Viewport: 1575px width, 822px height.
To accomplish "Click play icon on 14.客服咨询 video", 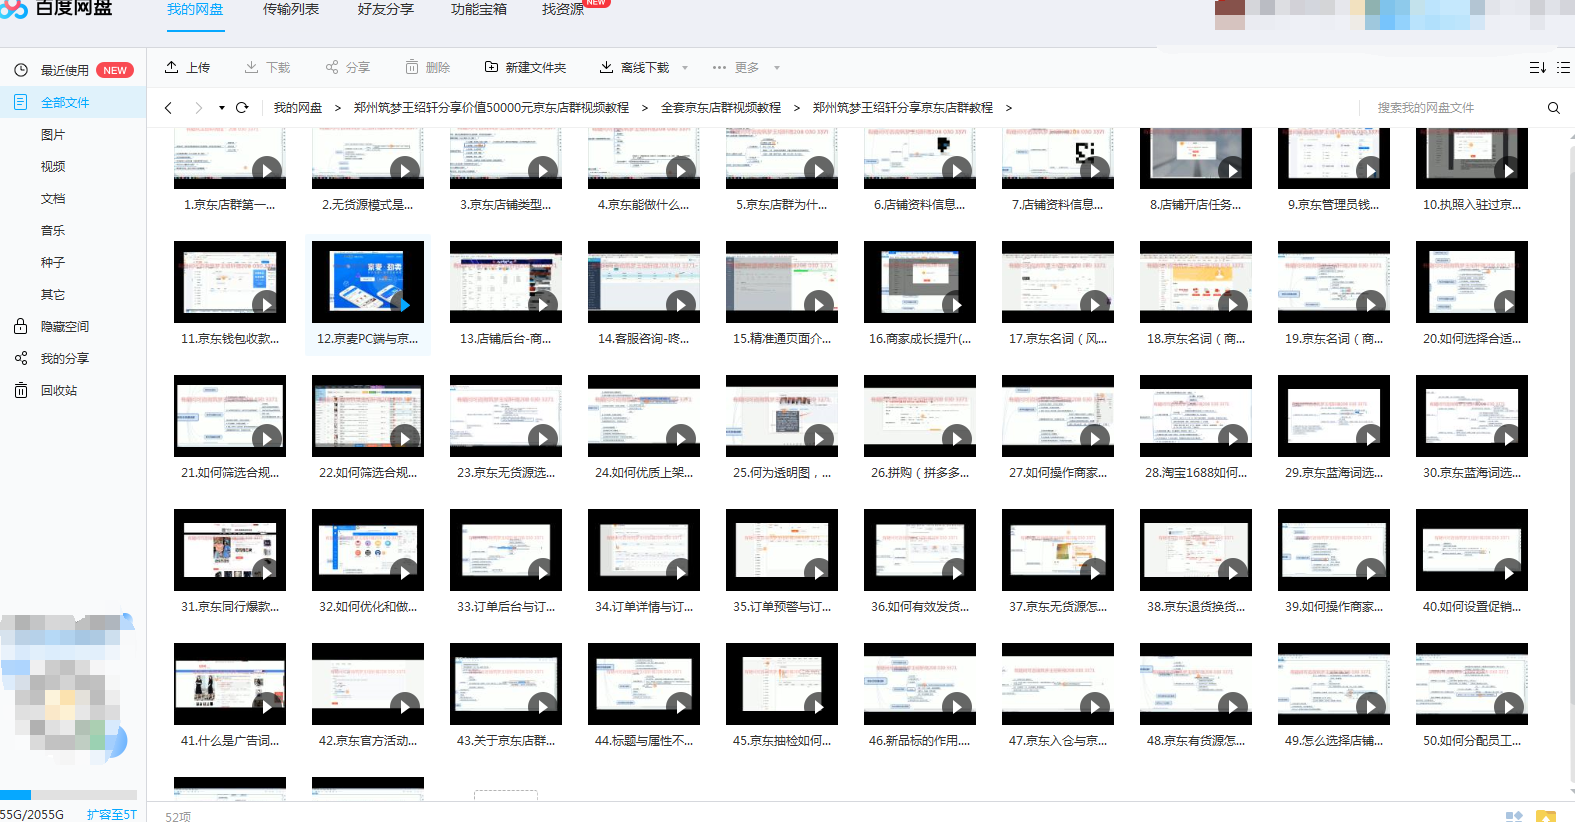I will pyautogui.click(x=681, y=305).
